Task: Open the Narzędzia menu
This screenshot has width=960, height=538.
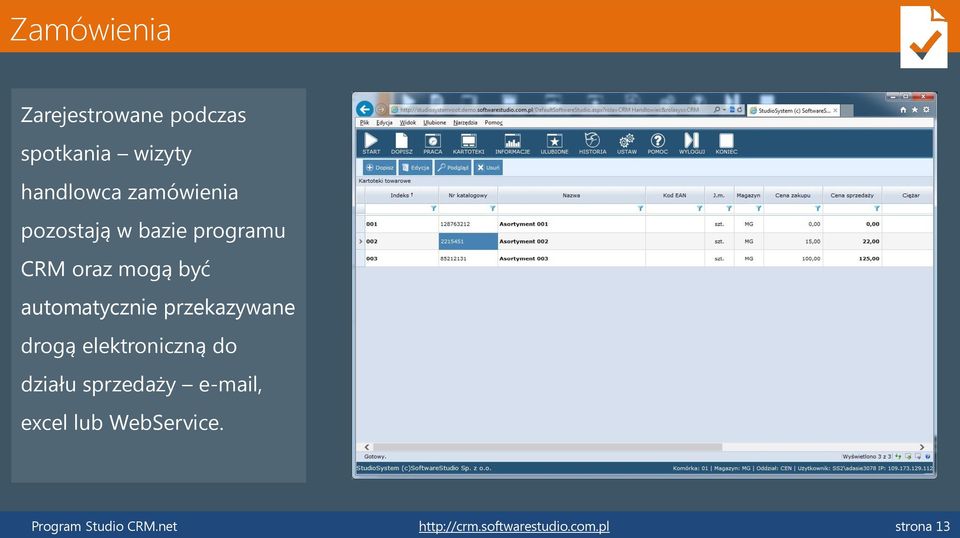Action: 465,122
